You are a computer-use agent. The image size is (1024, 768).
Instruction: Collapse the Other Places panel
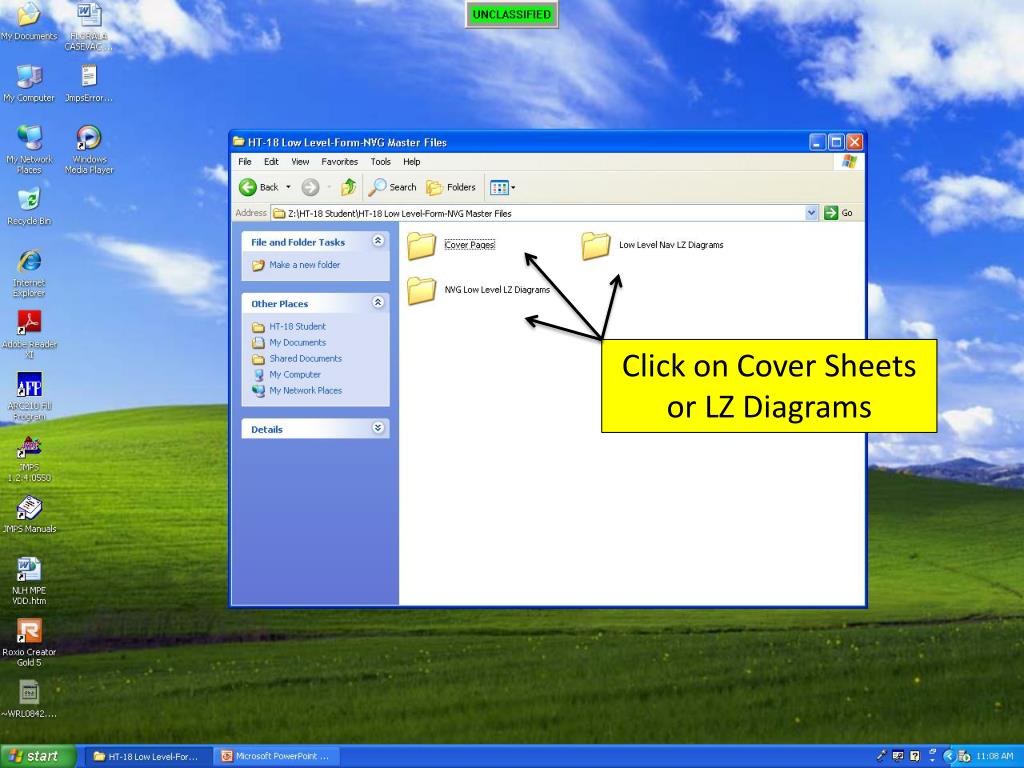click(377, 302)
